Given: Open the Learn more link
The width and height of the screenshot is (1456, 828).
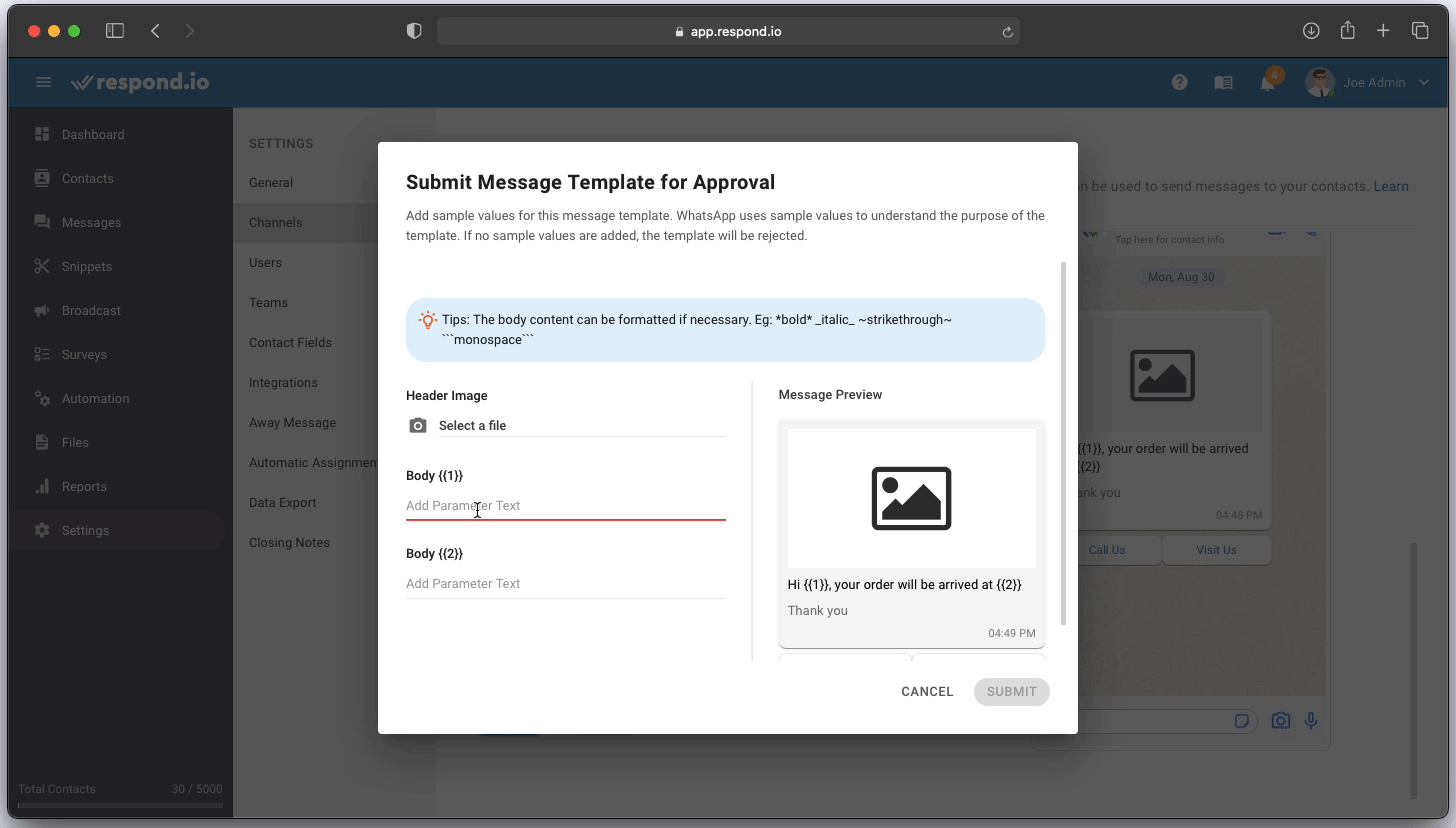Looking at the screenshot, I should pos(1391,186).
